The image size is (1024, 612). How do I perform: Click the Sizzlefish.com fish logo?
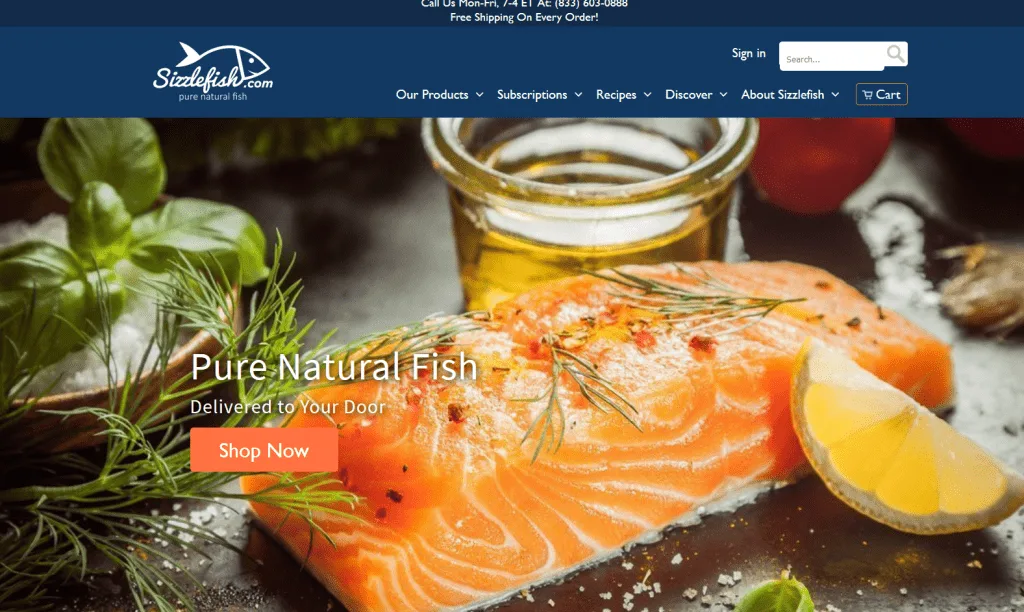[x=213, y=72]
